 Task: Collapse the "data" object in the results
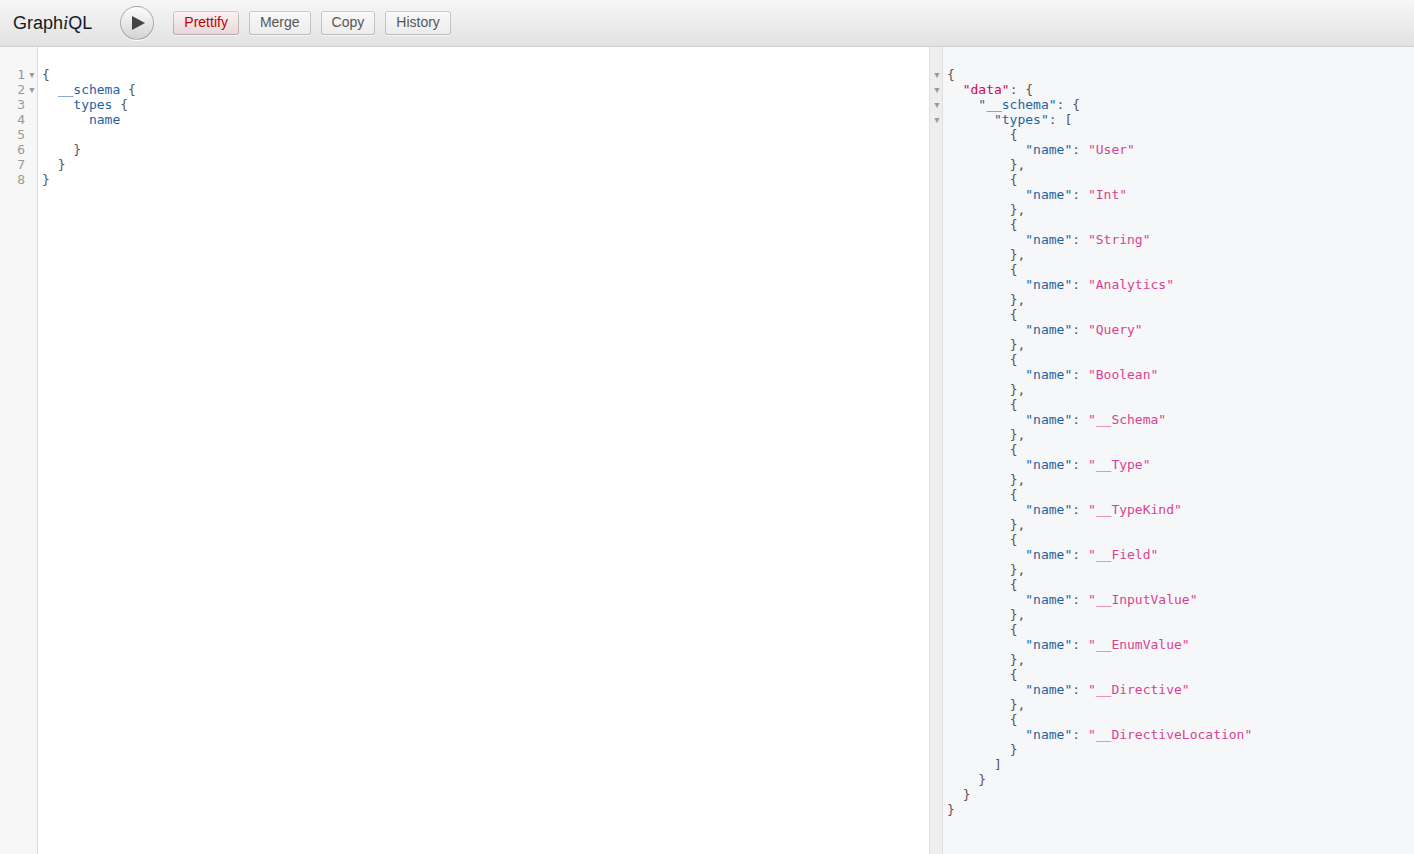click(937, 90)
